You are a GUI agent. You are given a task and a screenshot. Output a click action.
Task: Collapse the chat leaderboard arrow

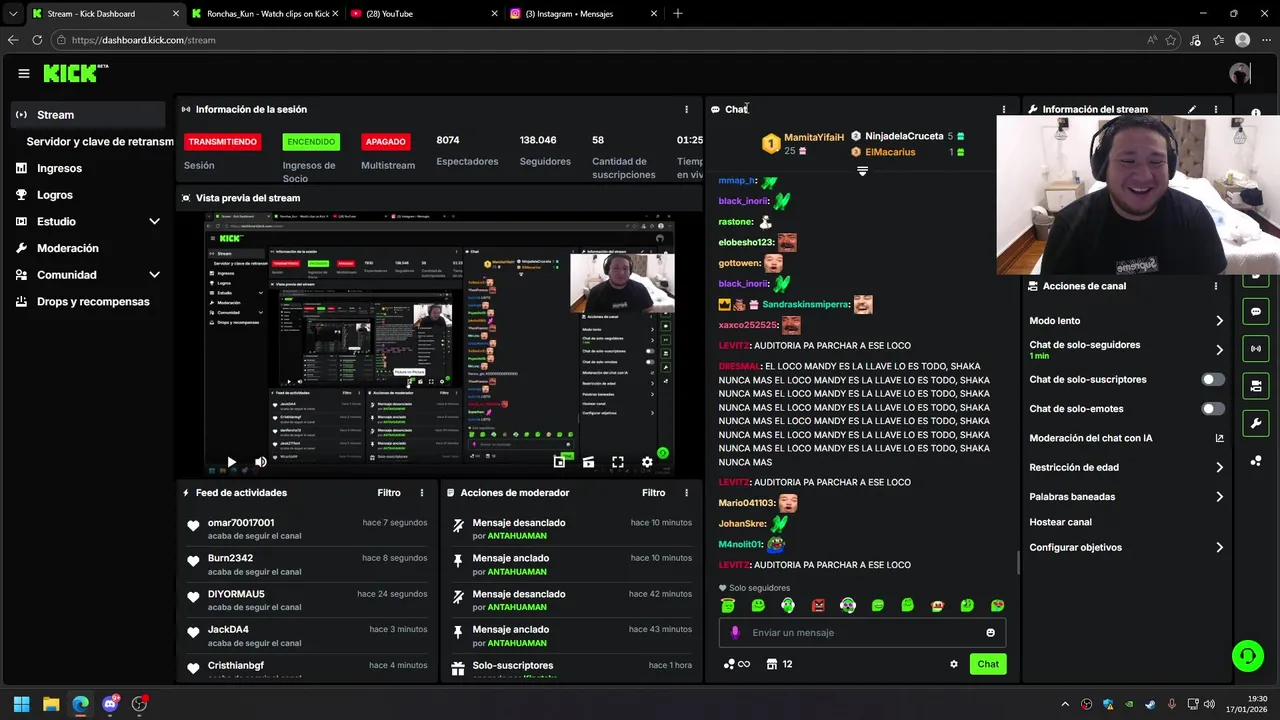pyautogui.click(x=862, y=171)
